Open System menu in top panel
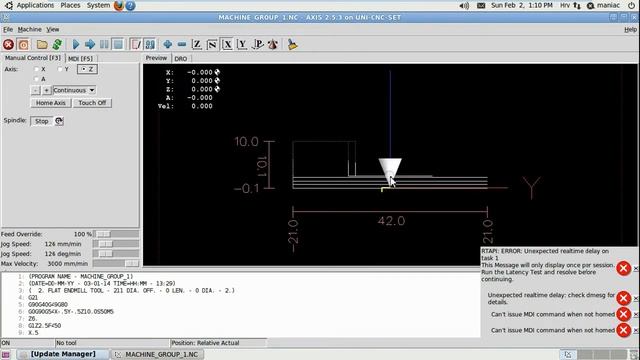Viewport: 640px width, 360px height. [x=98, y=5]
